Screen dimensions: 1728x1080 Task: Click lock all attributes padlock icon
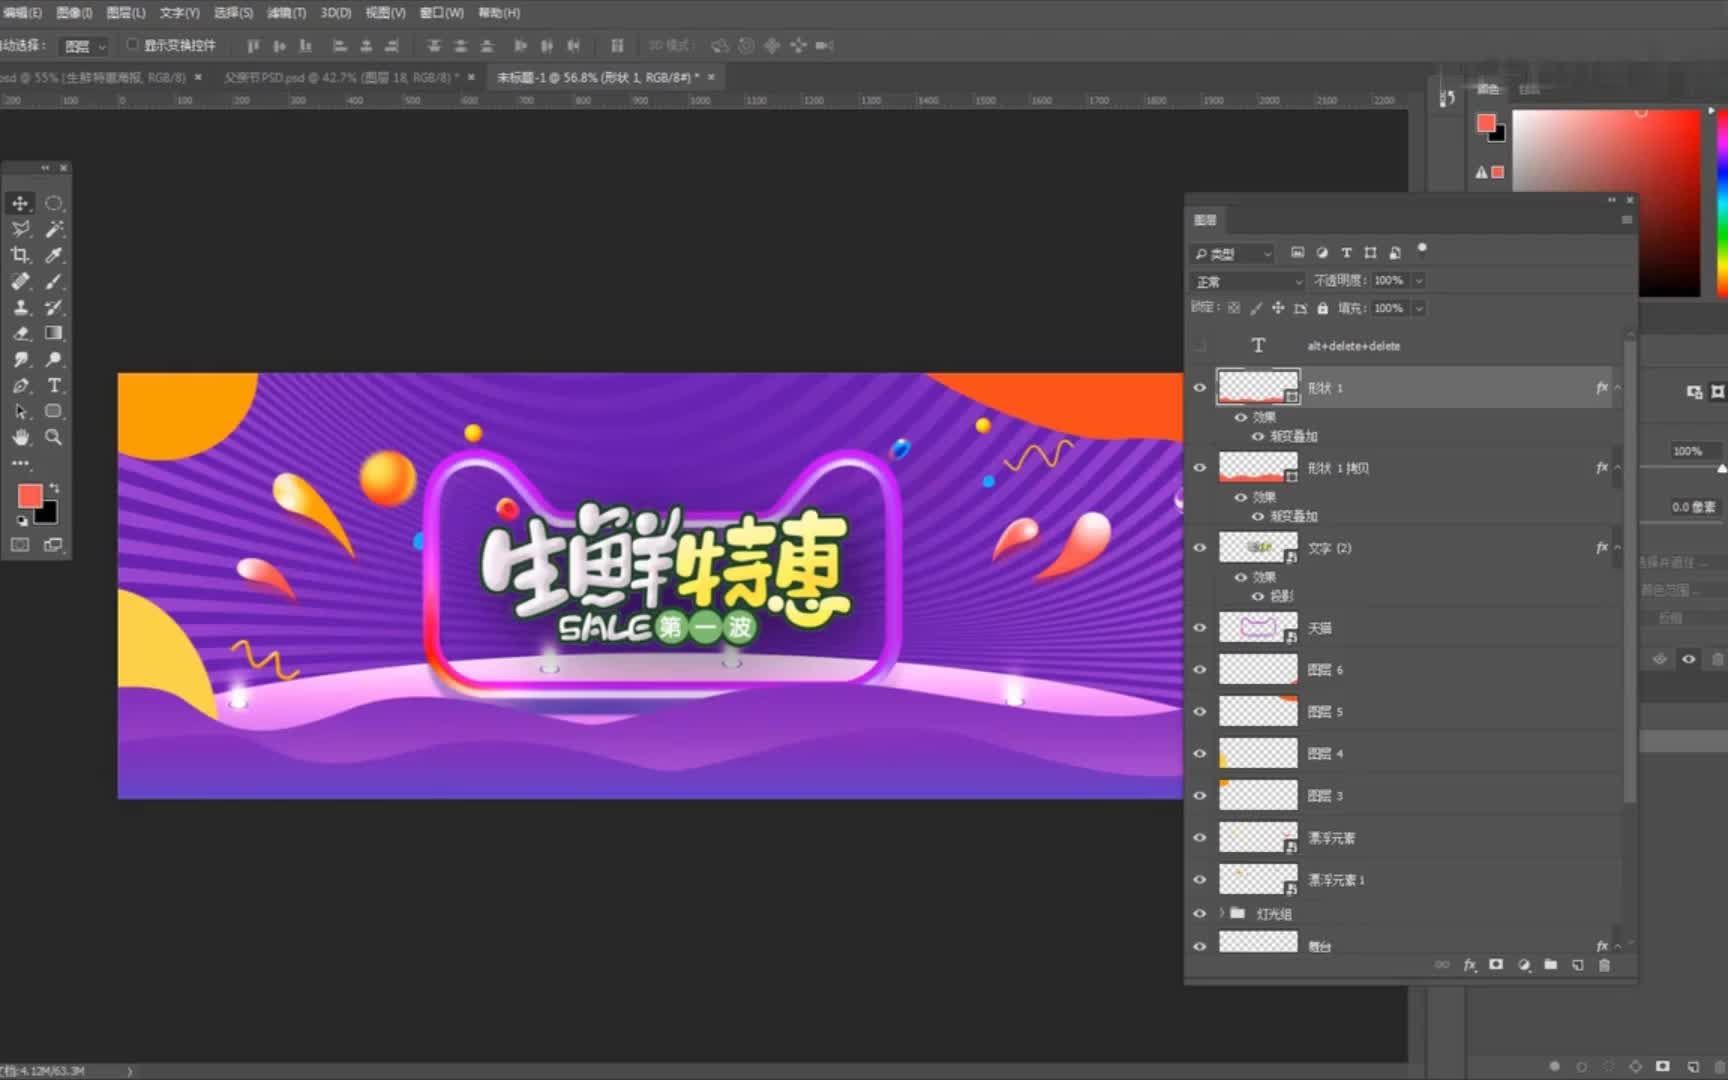(x=1322, y=308)
